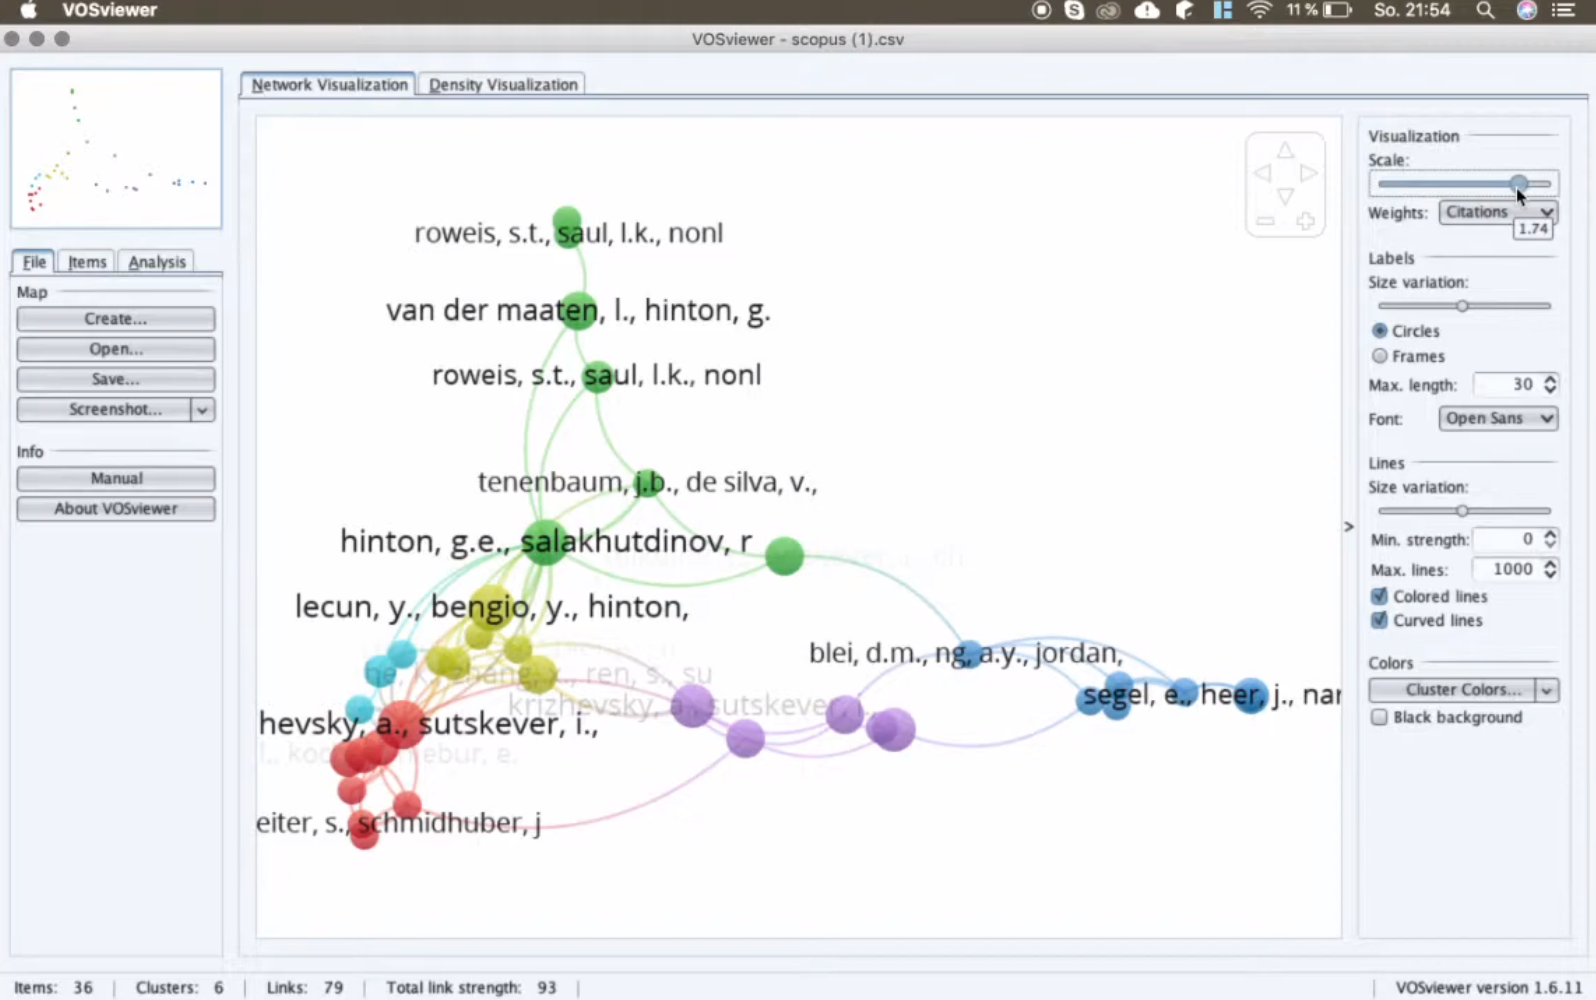
Task: Click the 'Links: 79' status text
Action: coord(305,988)
